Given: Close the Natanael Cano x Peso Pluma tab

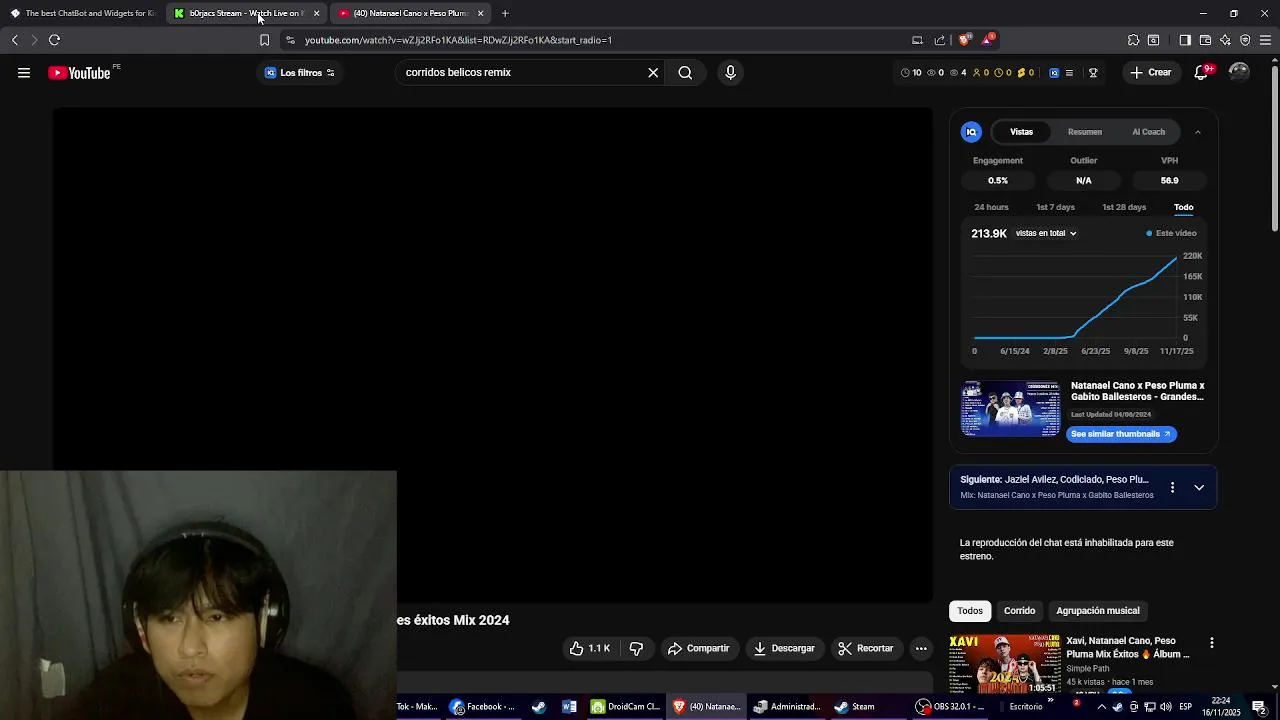Looking at the screenshot, I should tap(481, 13).
